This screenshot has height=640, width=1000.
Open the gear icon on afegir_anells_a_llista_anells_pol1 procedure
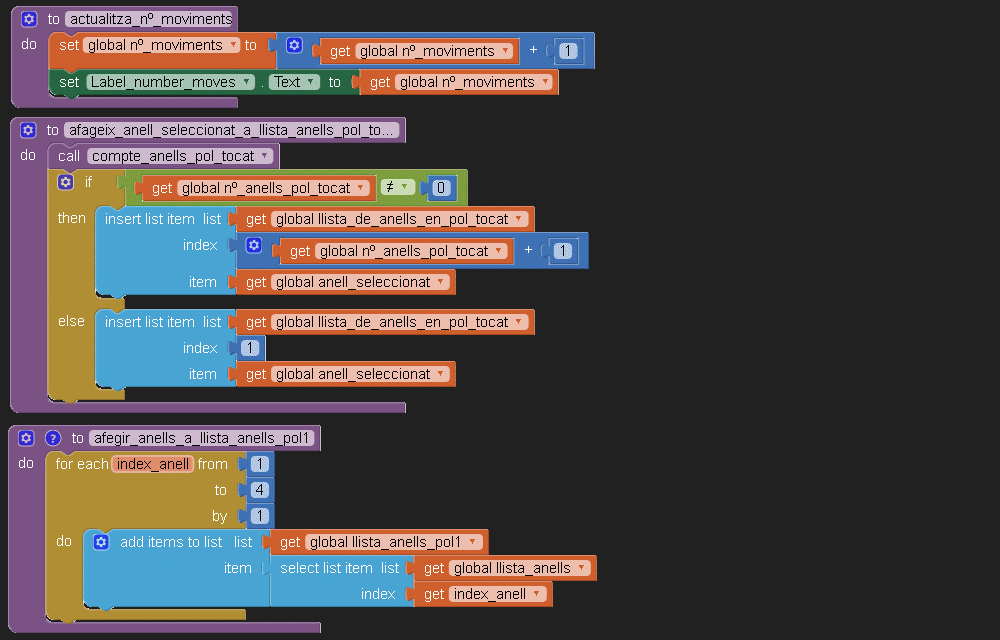tap(26, 438)
